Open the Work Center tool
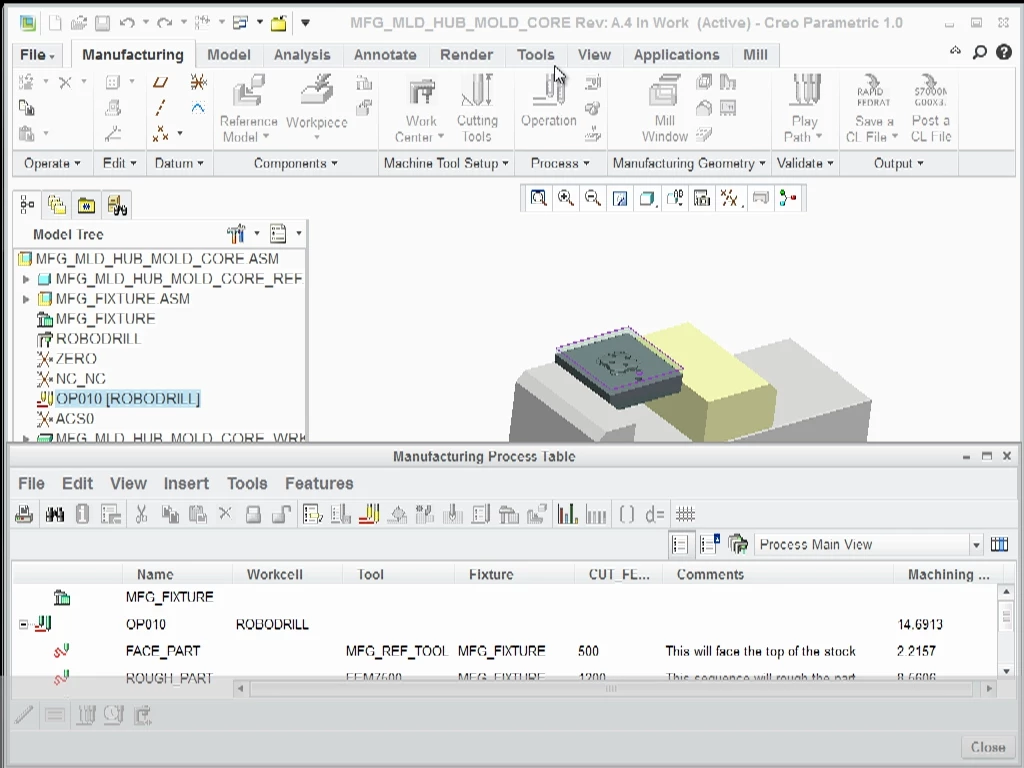This screenshot has width=1024, height=768. (421, 108)
